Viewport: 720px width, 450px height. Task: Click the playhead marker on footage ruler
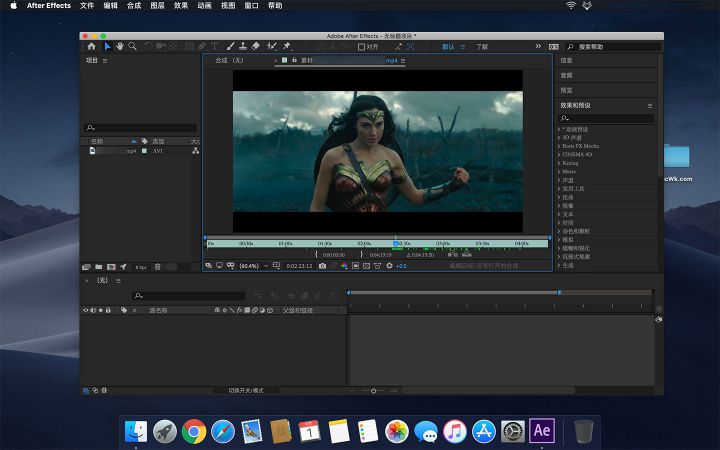pos(396,243)
